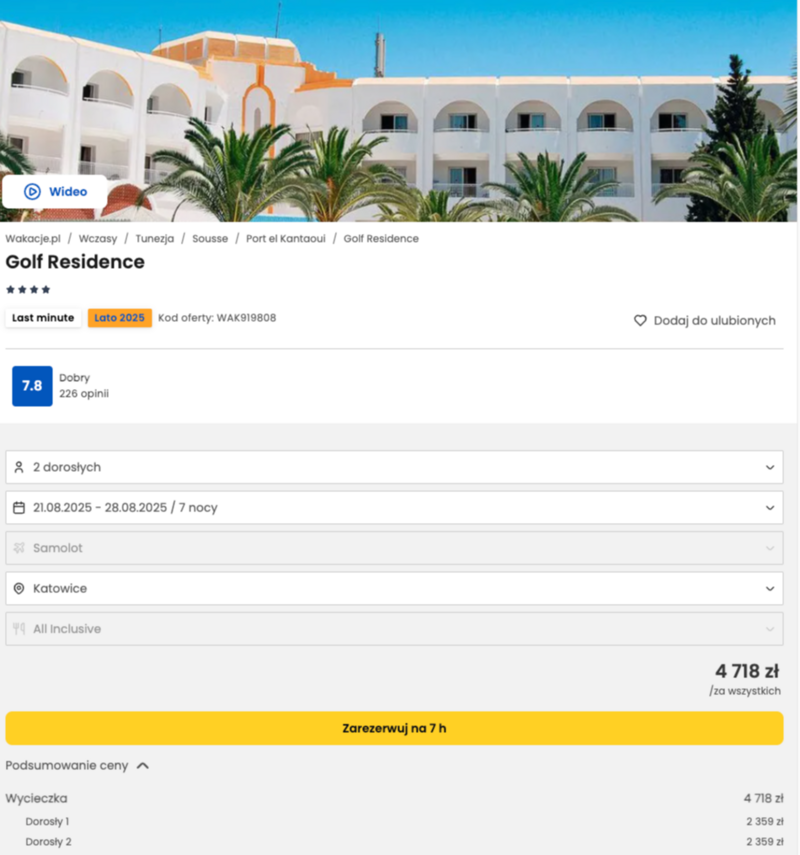Click the location pin icon beside Katowice
800x855 pixels.
19,588
